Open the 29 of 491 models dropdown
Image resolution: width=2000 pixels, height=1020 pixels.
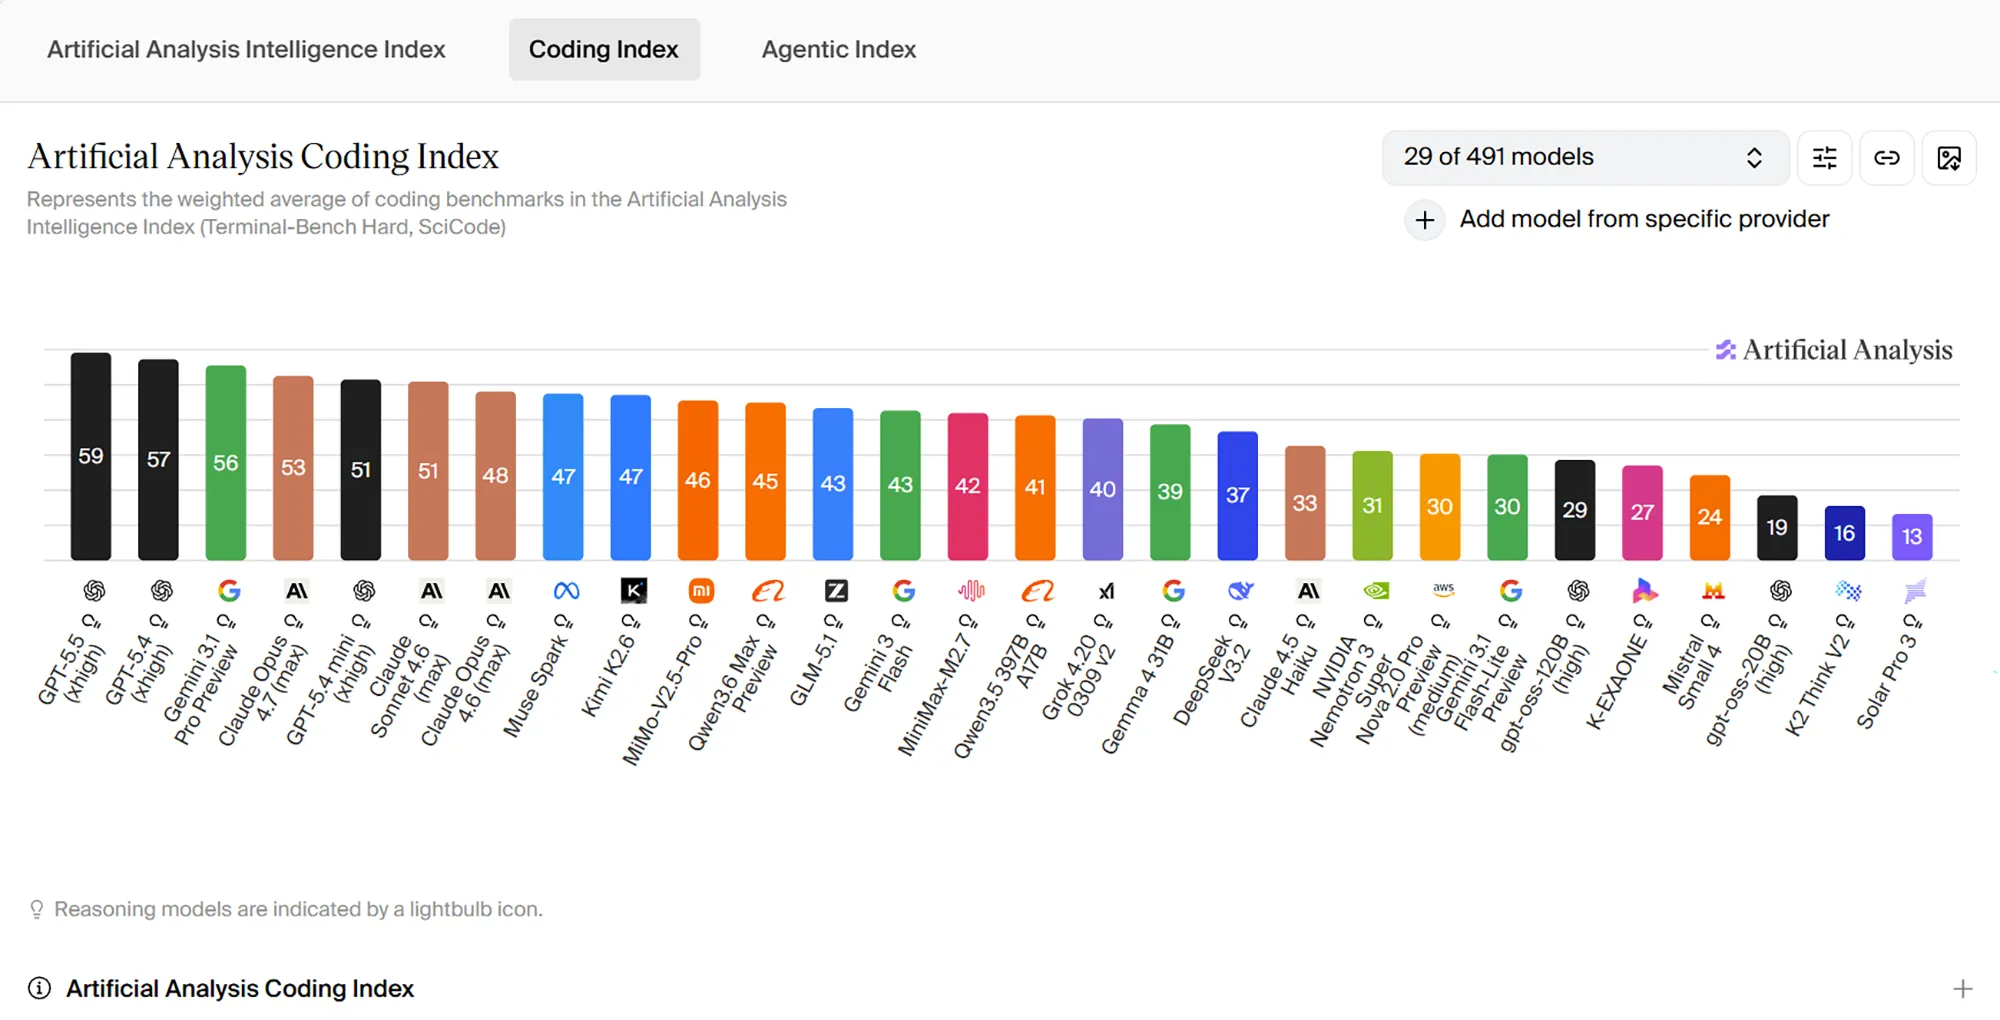click(x=1585, y=158)
